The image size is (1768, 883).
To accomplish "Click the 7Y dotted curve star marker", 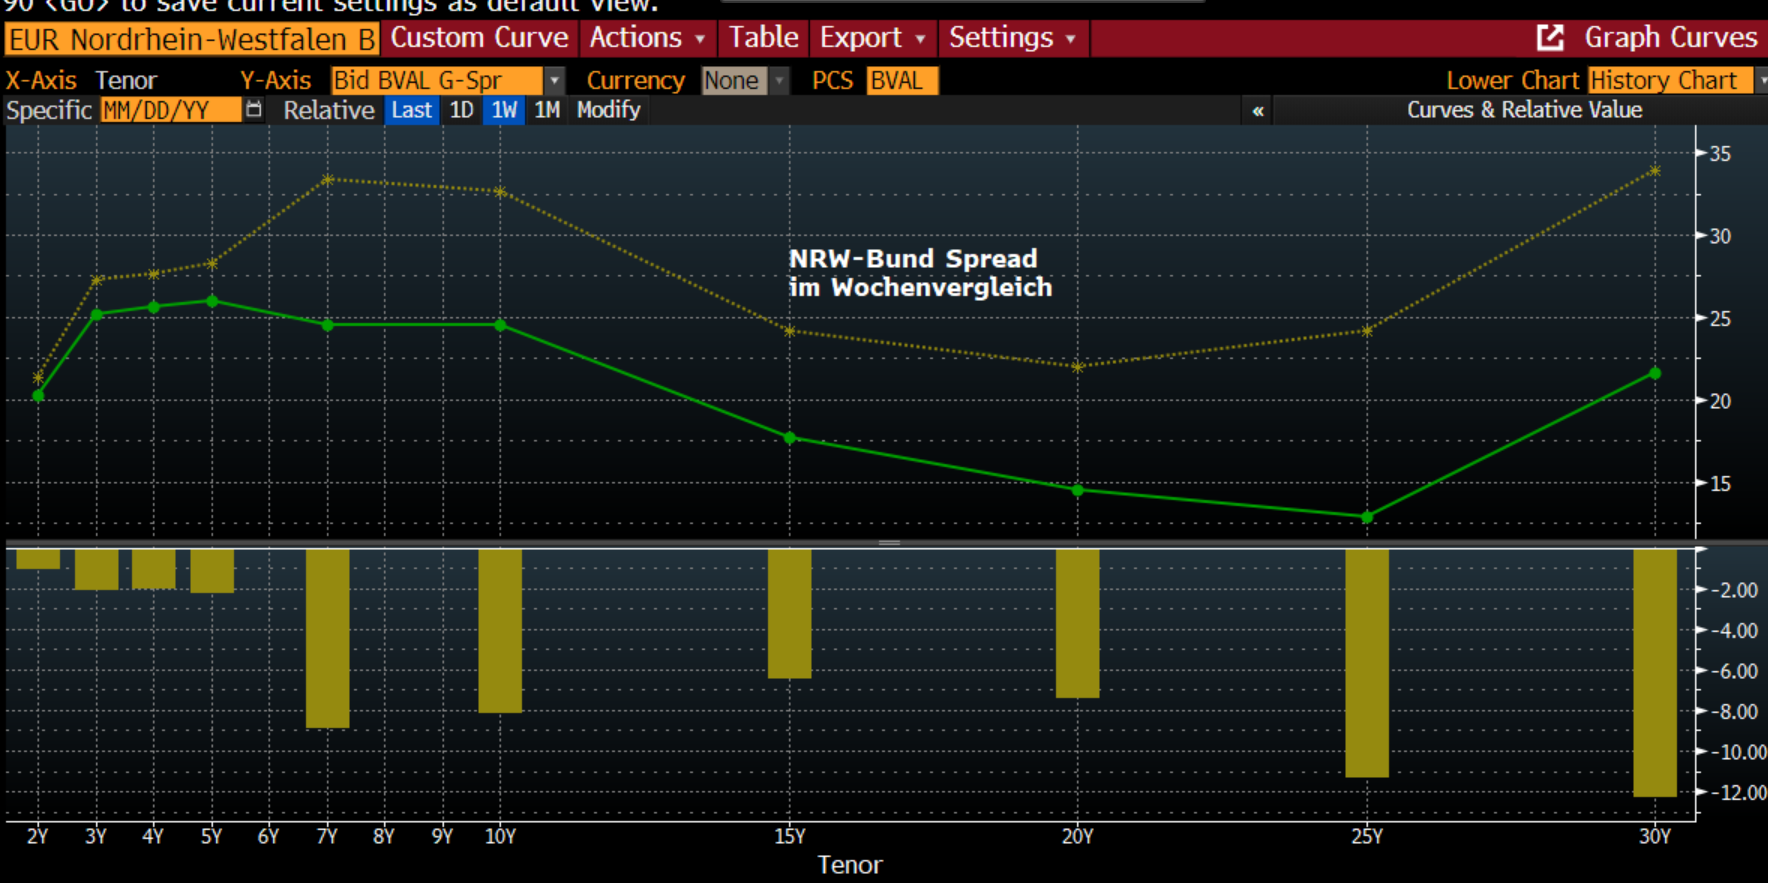I will tap(328, 180).
